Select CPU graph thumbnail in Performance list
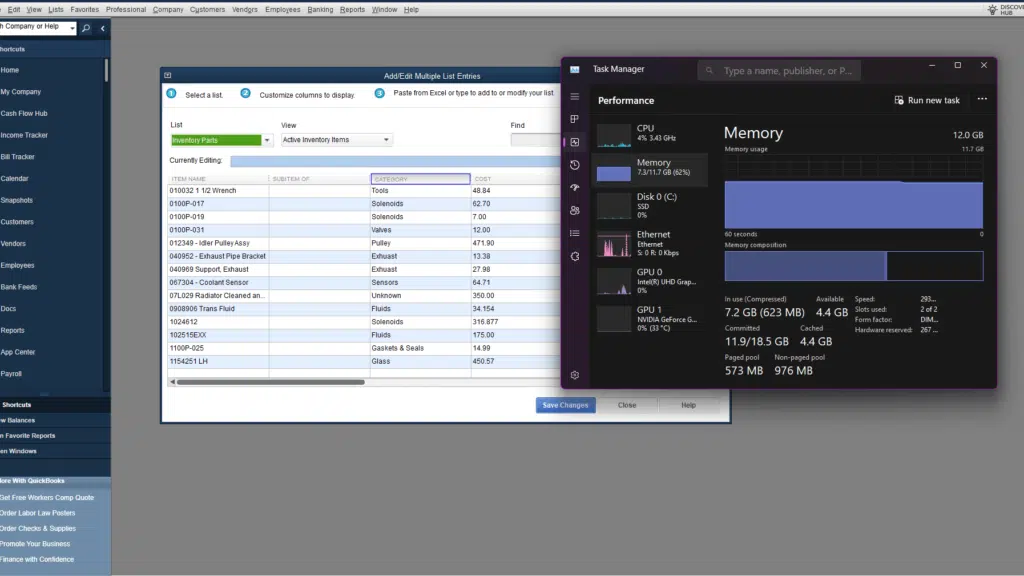The width and height of the screenshot is (1024, 576). click(614, 135)
